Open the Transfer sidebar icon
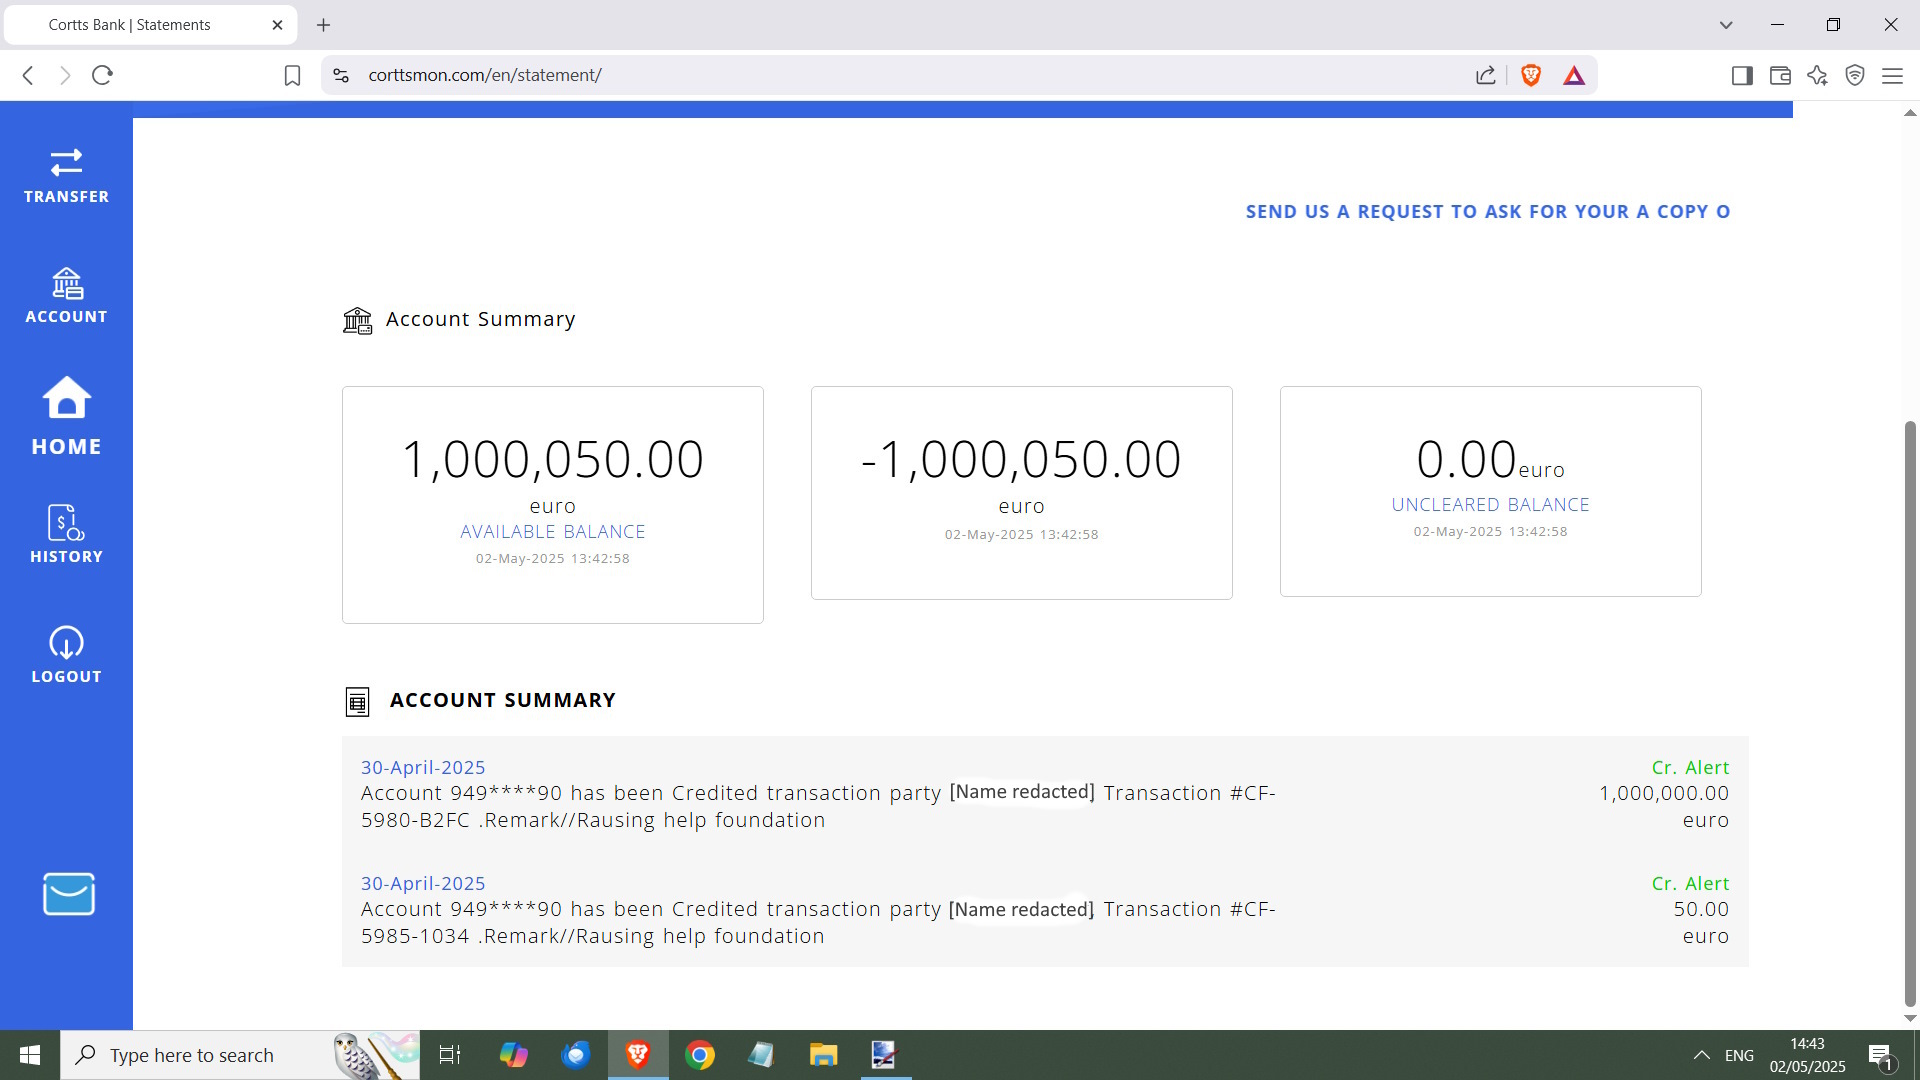Image resolution: width=1920 pixels, height=1080 pixels. click(x=66, y=176)
